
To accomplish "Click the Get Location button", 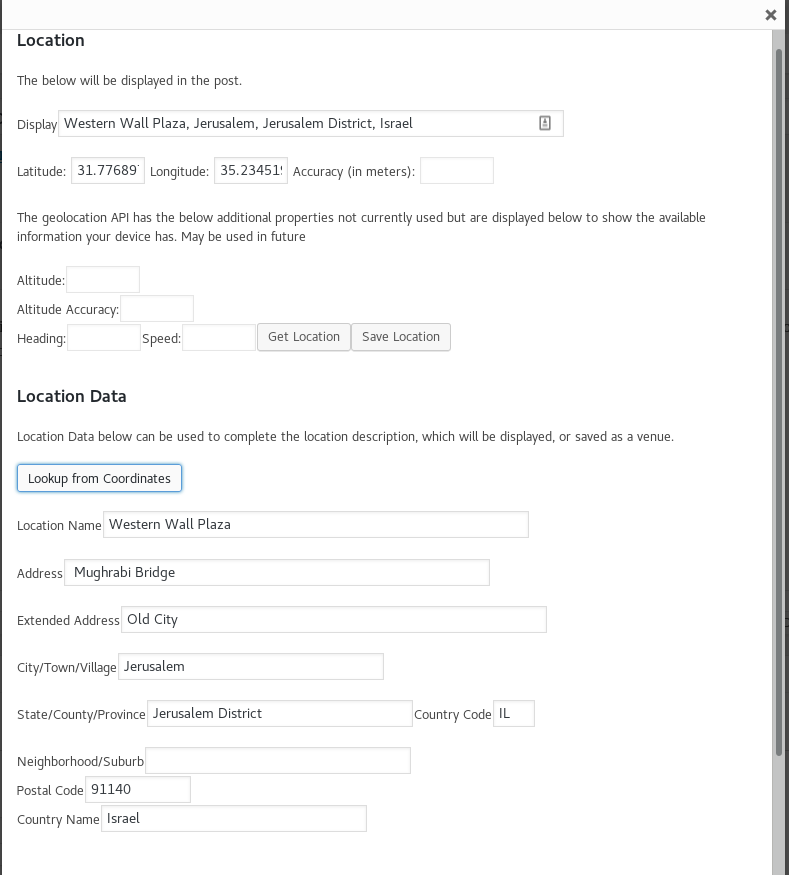I will coord(304,337).
